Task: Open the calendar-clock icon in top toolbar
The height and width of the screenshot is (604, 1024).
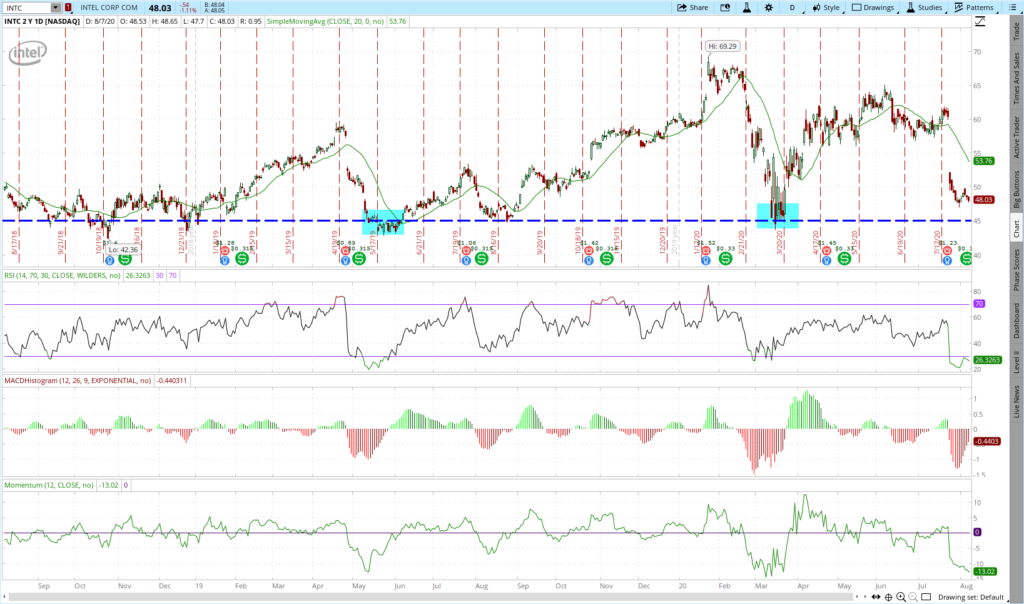Action: tap(725, 8)
